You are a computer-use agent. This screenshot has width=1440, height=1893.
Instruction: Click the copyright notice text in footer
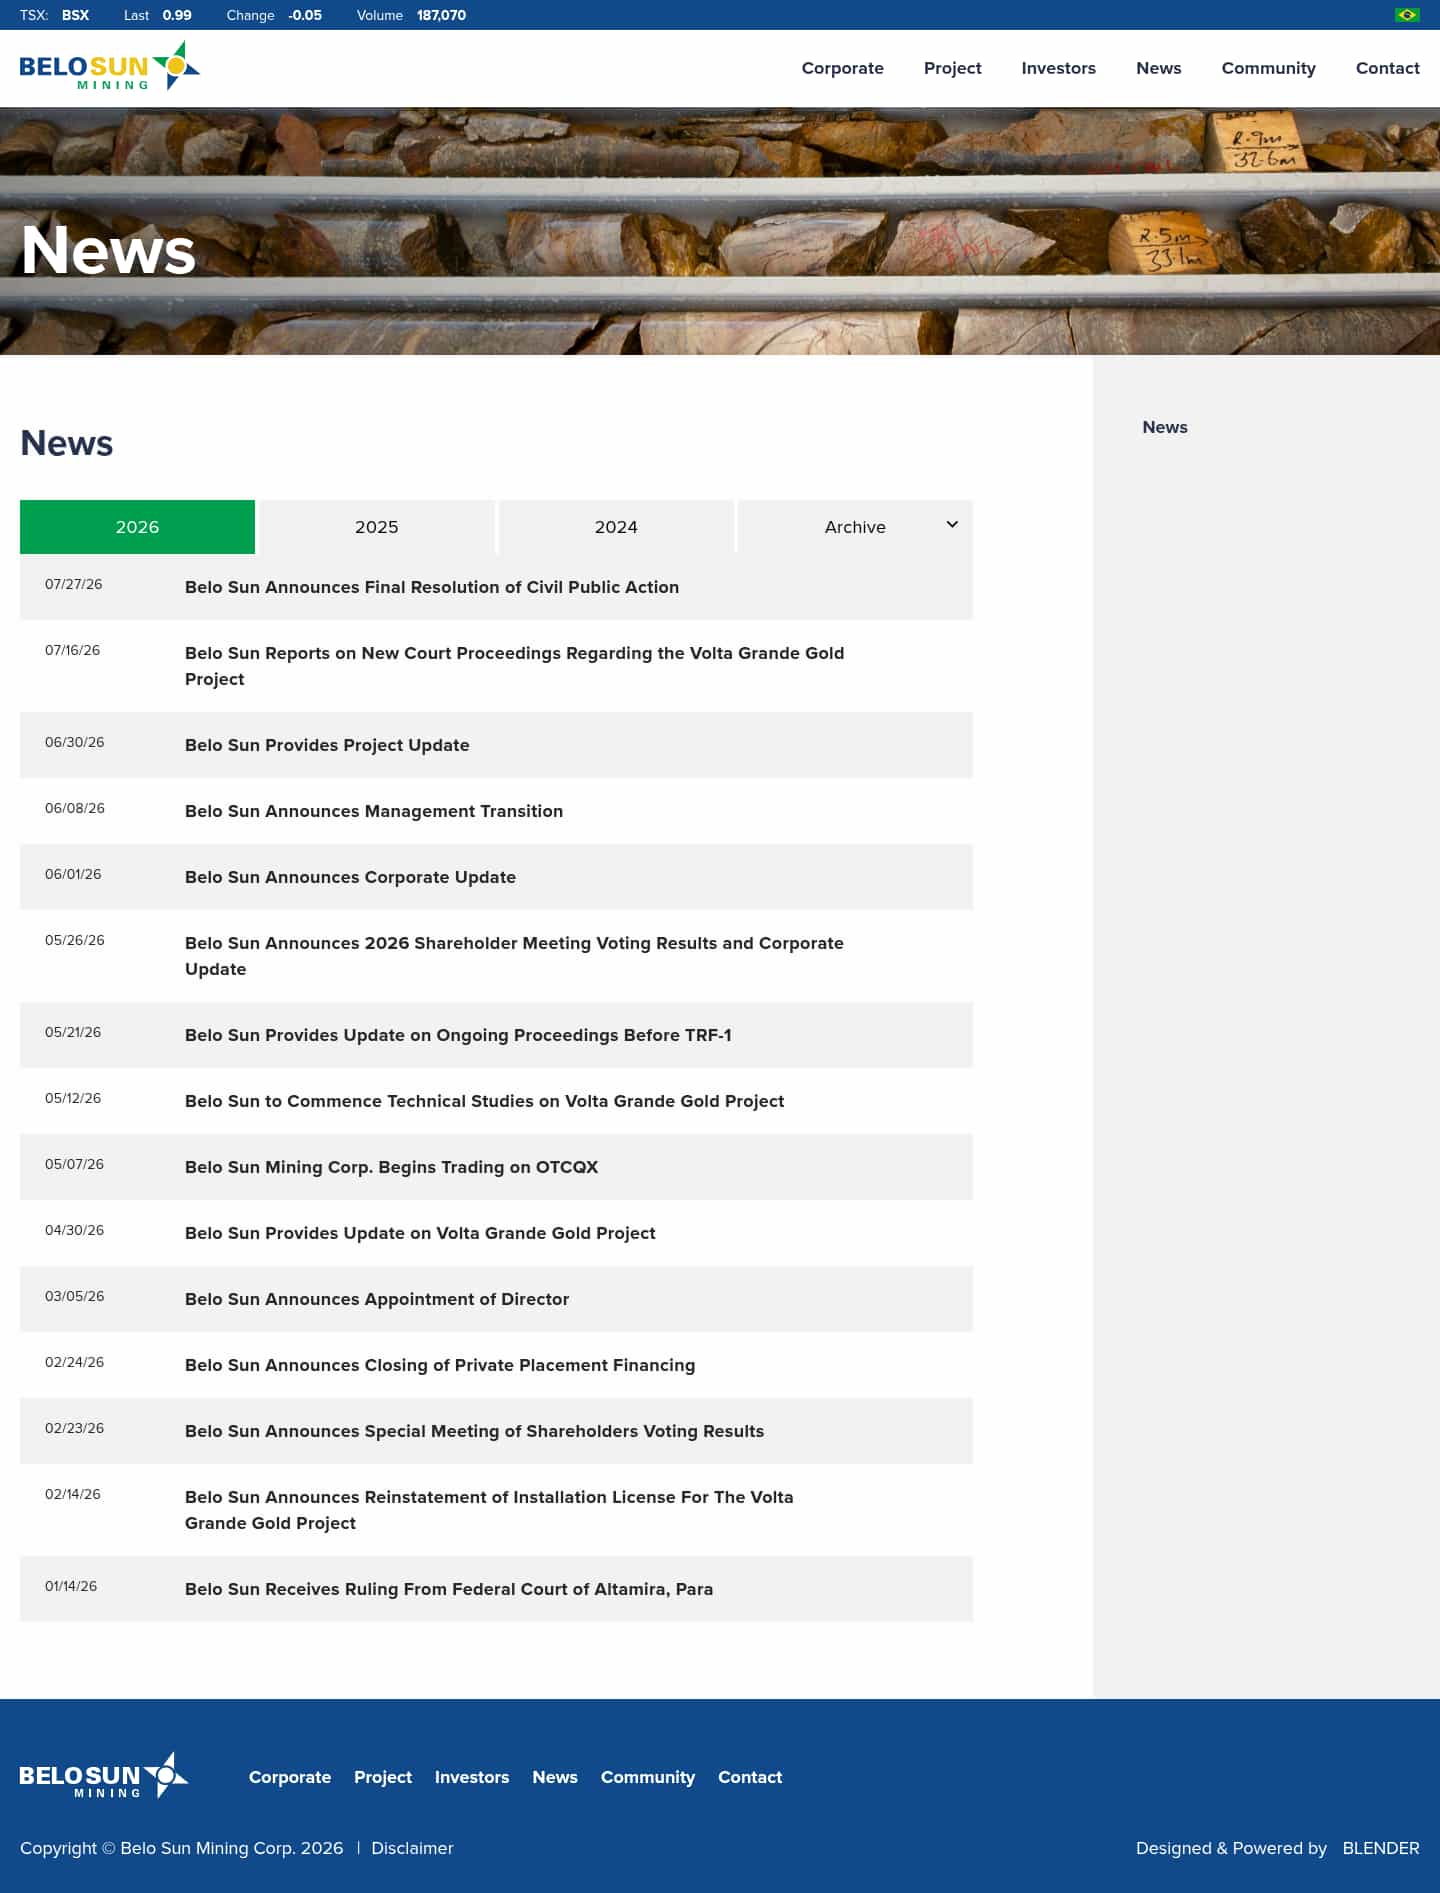[181, 1848]
